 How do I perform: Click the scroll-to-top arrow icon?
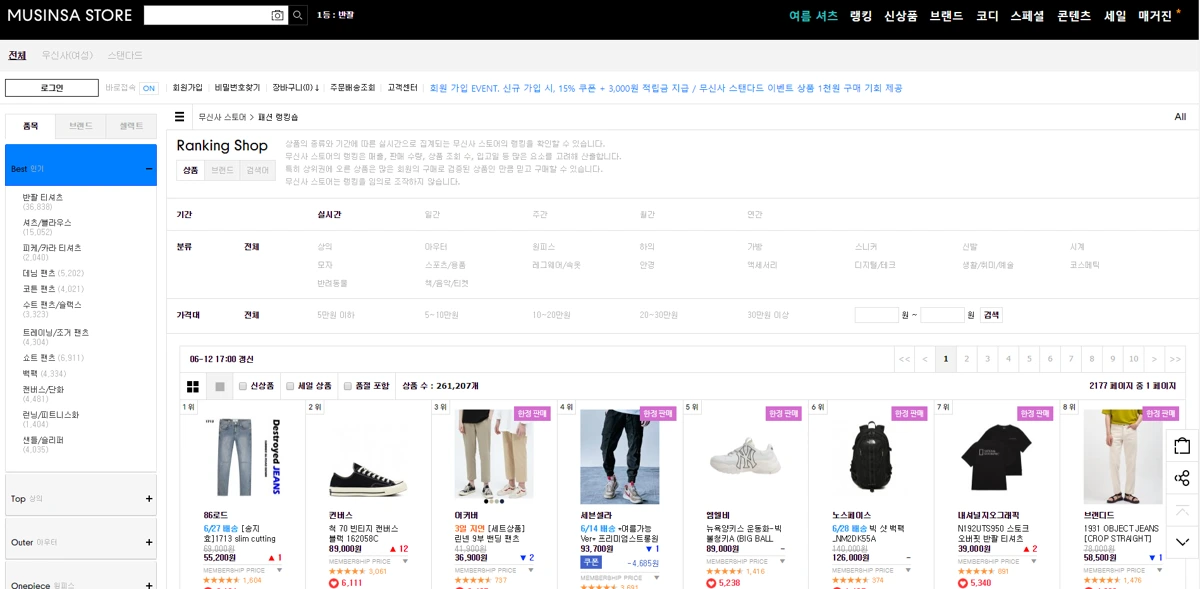[1182, 510]
